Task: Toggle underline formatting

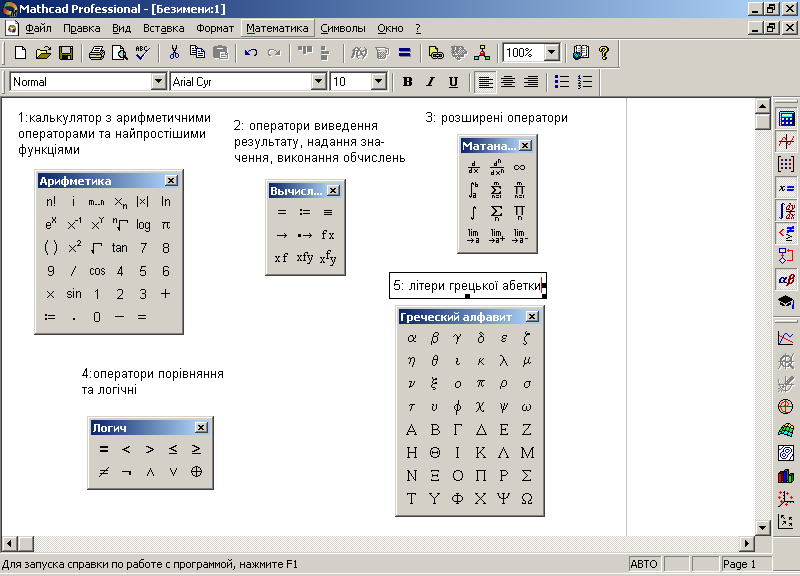Action: (x=453, y=82)
